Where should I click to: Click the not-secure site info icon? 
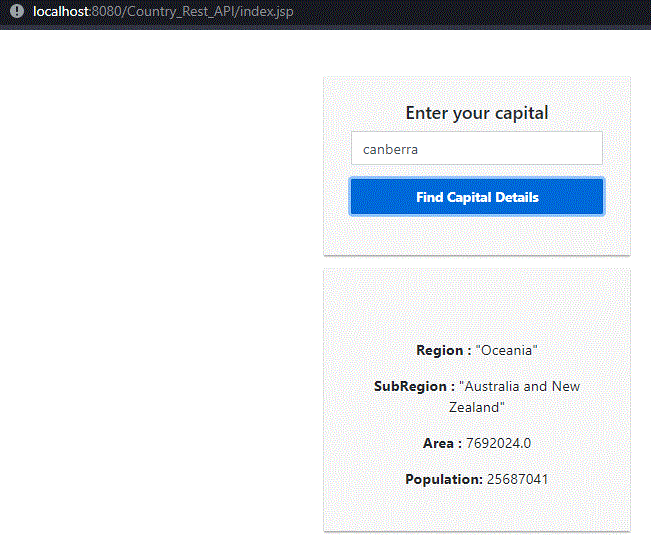click(16, 12)
